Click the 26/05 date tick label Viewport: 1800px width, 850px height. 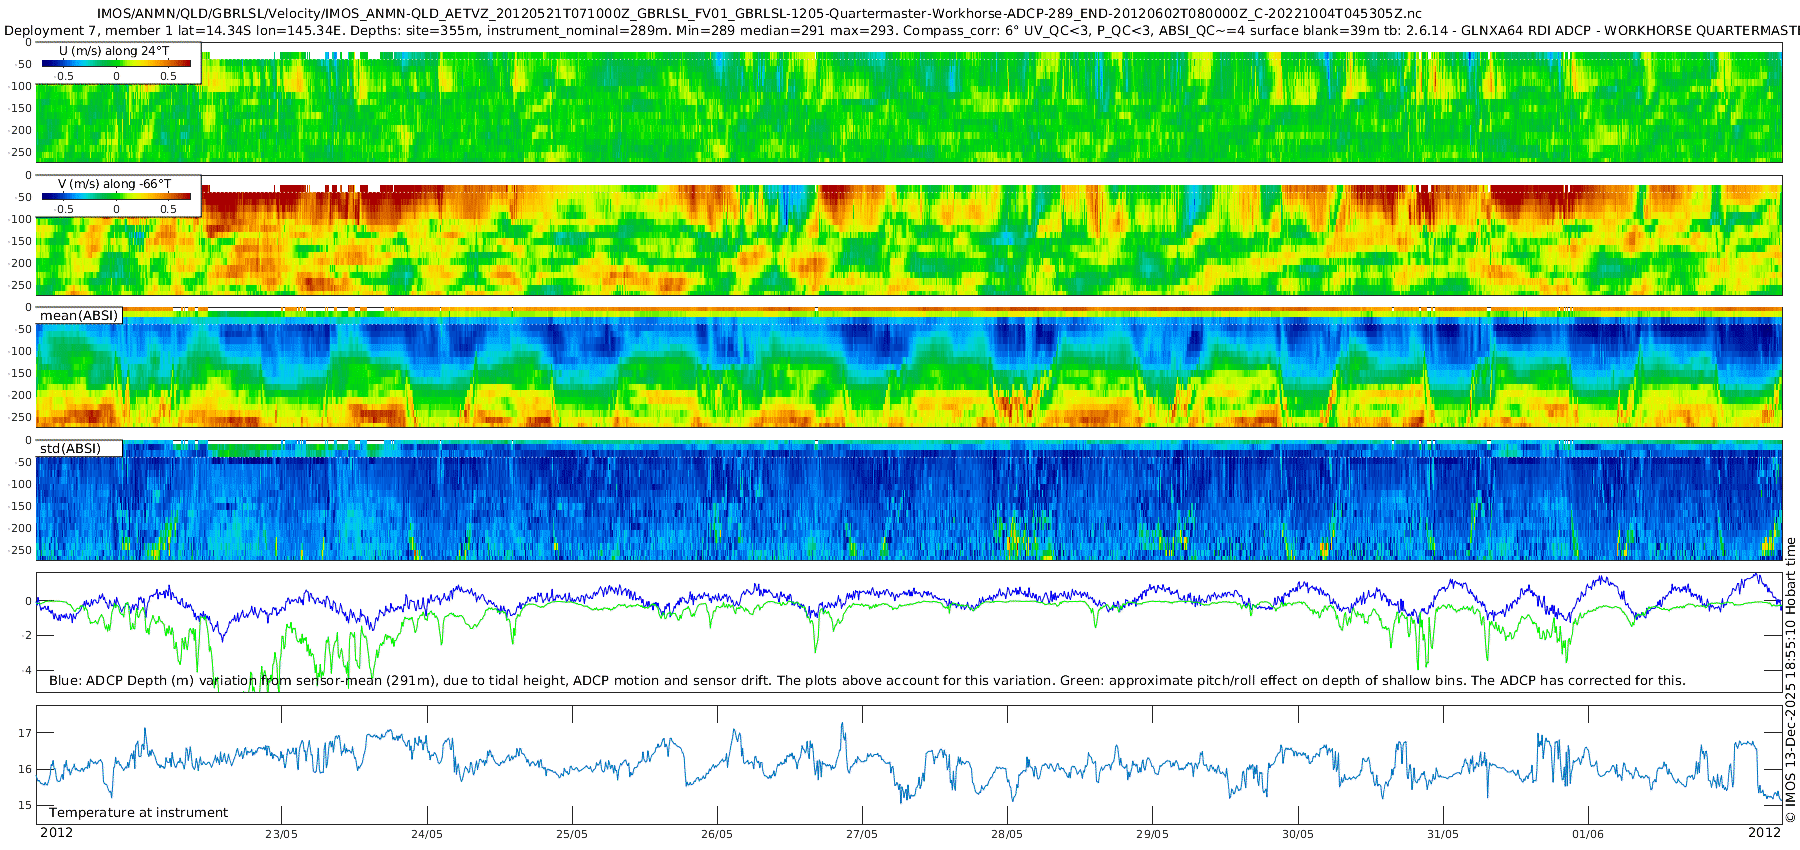tap(717, 834)
